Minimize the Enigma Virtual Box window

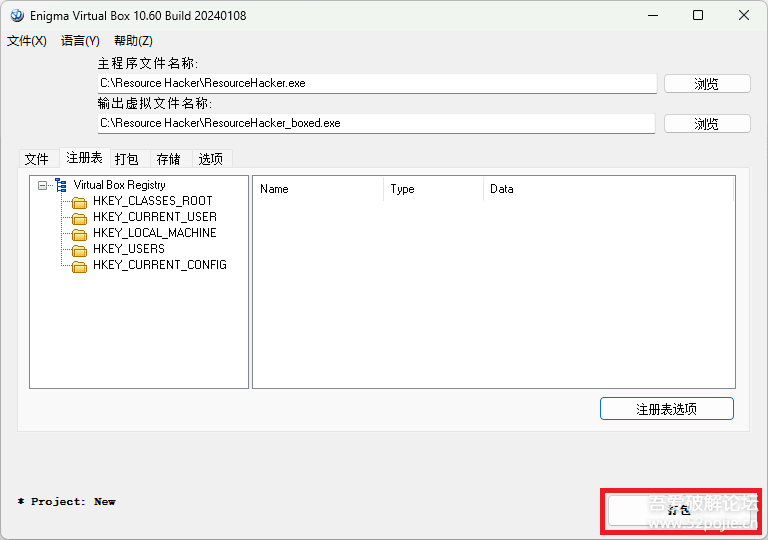(653, 15)
